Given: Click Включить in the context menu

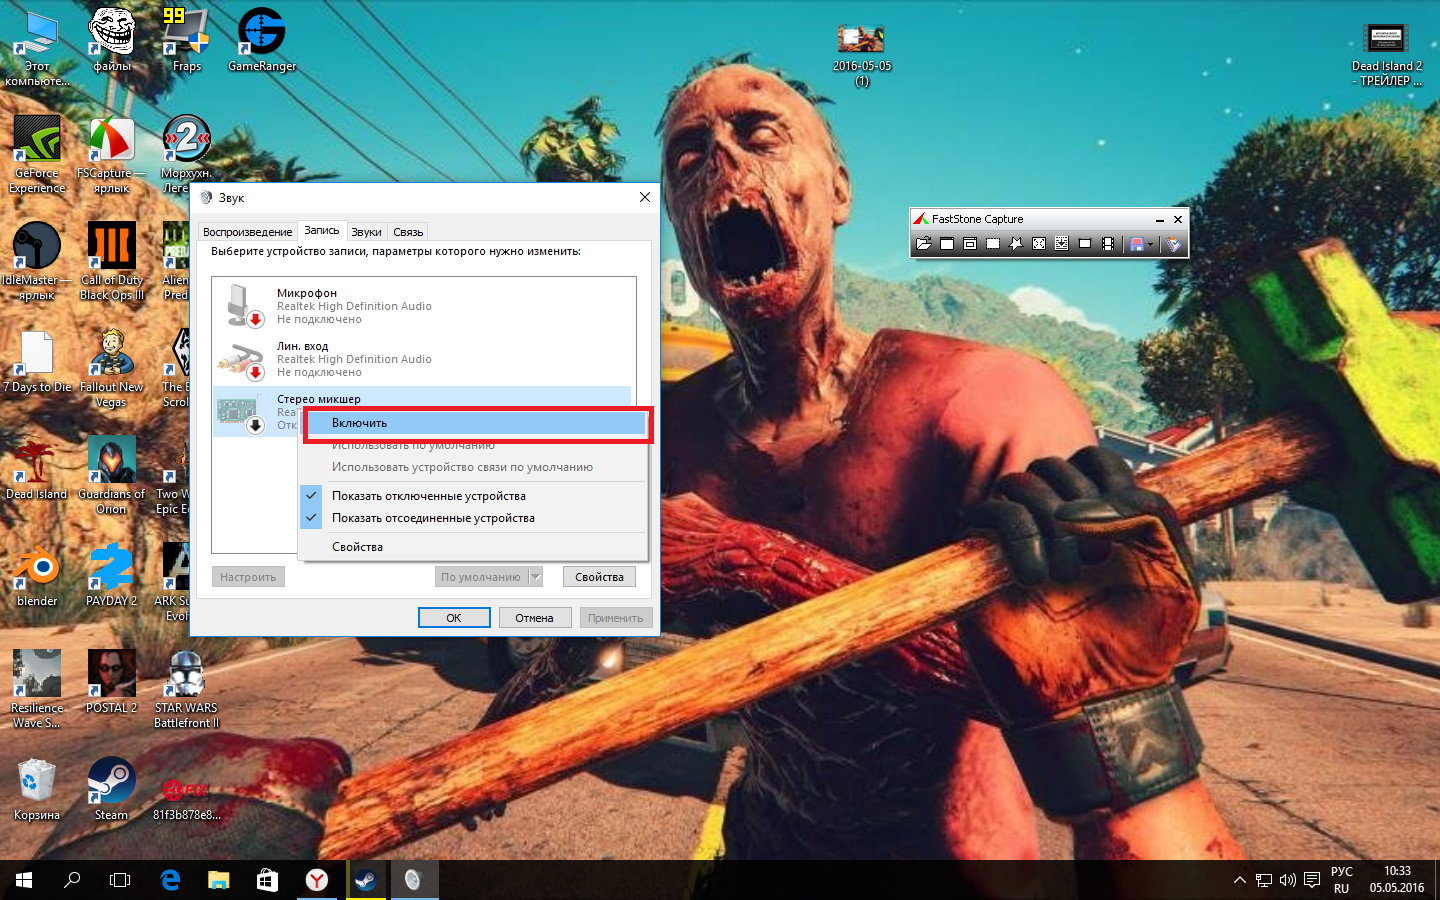Looking at the screenshot, I should click(474, 423).
